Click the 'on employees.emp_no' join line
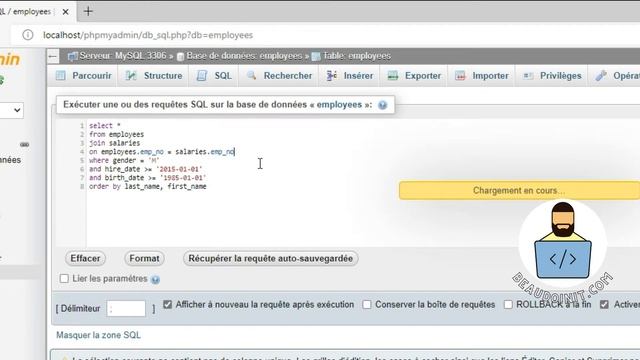Screen dimensions: 640x360 tap(162, 152)
